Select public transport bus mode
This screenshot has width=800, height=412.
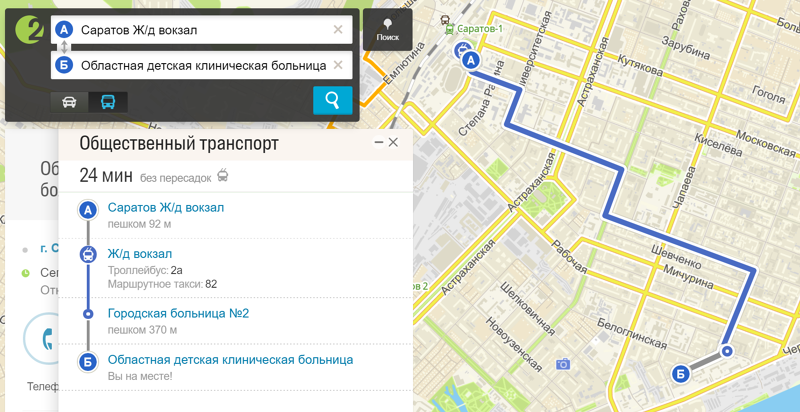click(108, 102)
